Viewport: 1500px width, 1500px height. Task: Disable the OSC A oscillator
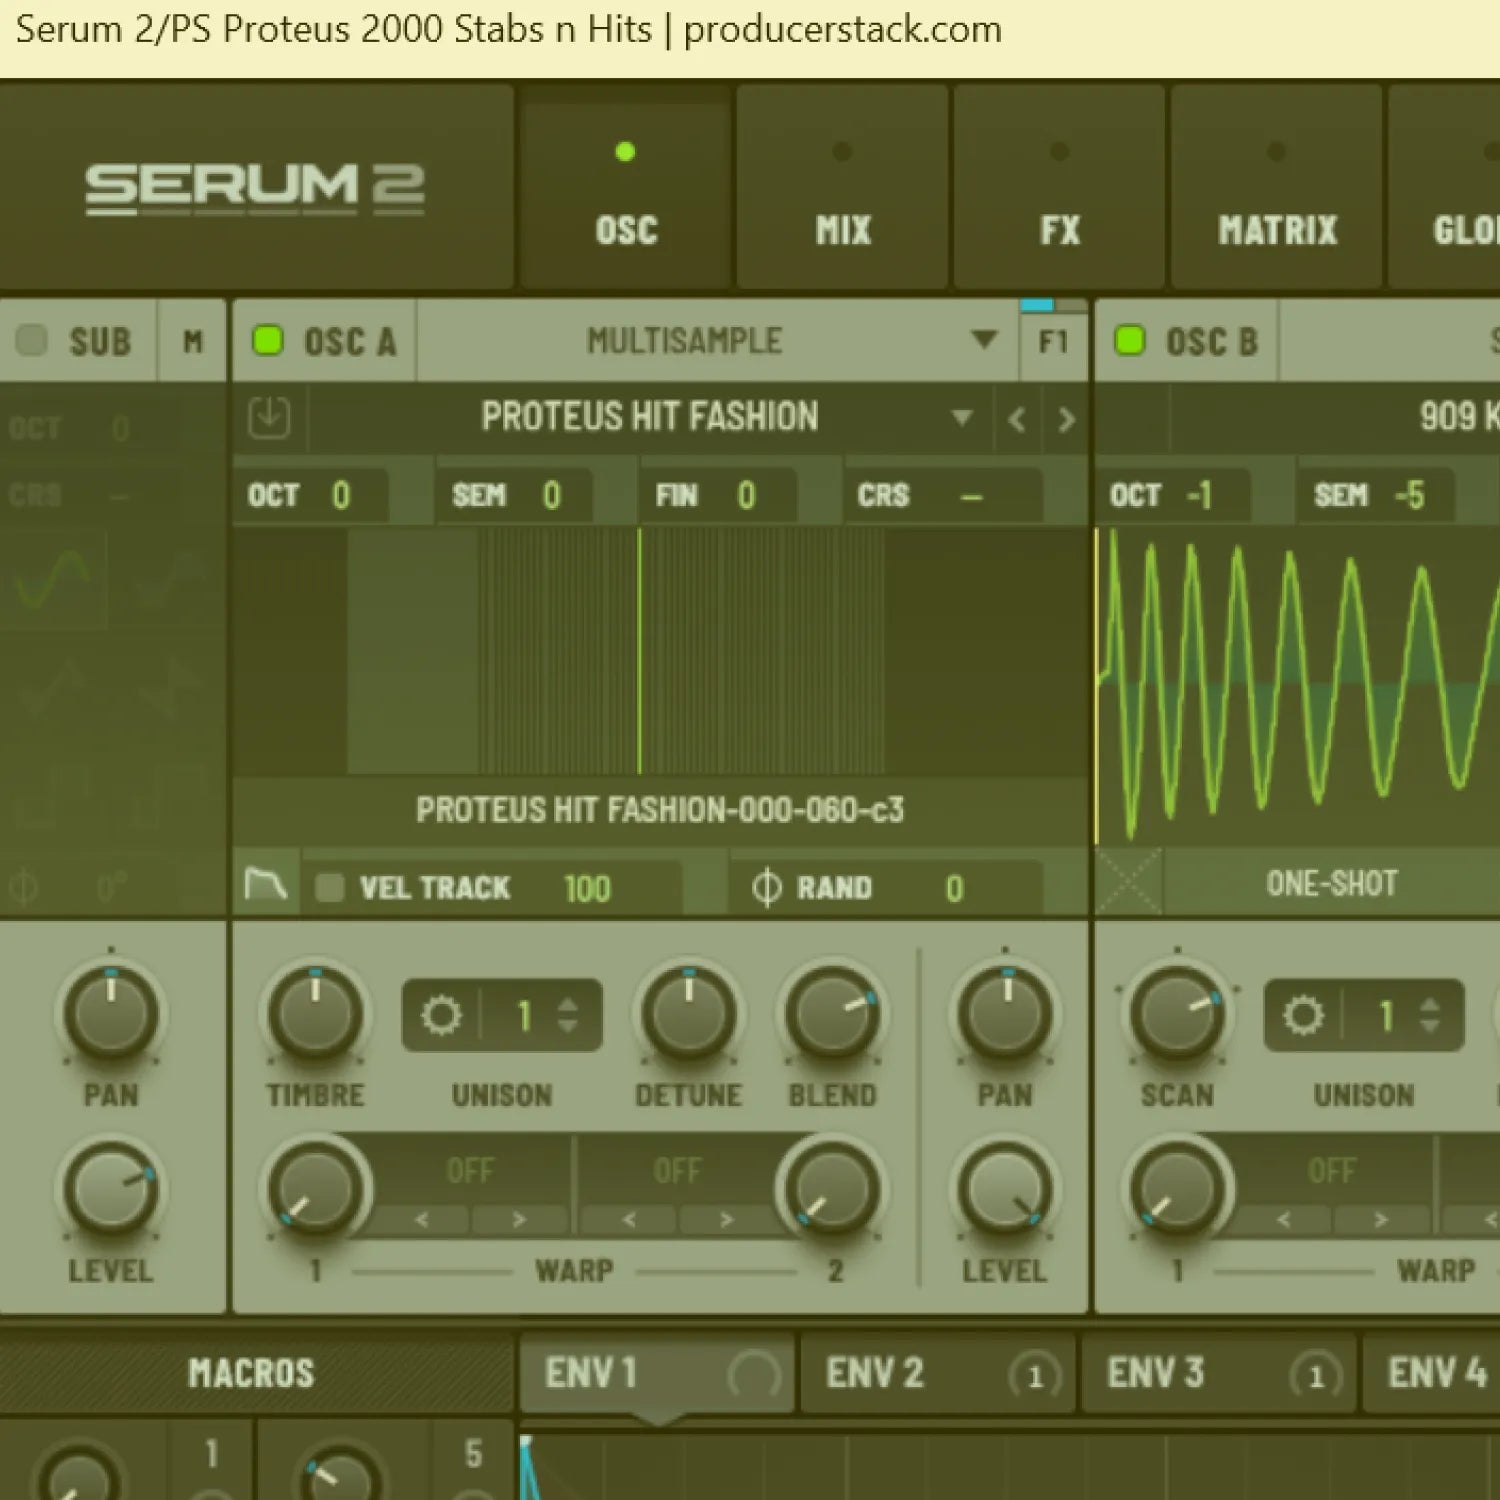tap(268, 341)
